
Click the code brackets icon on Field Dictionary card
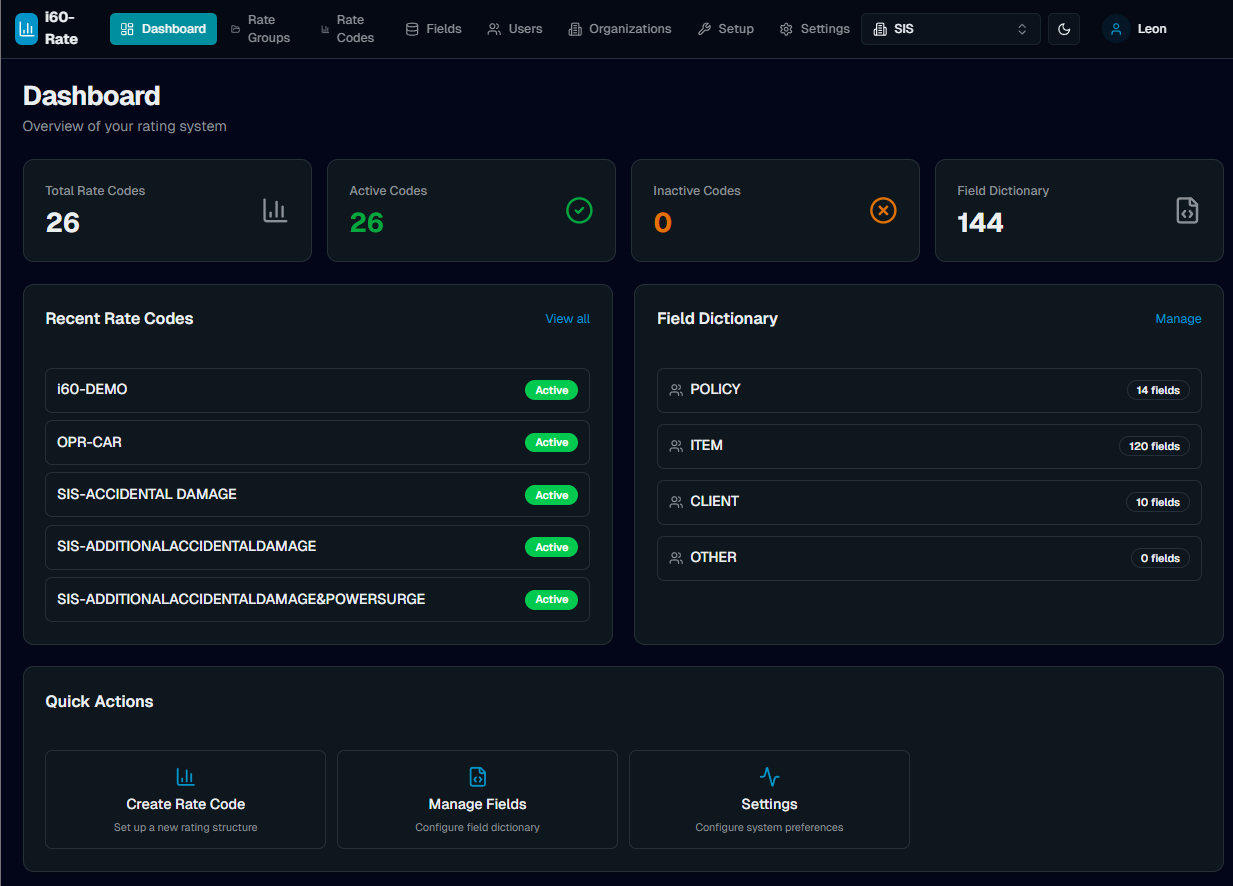1187,210
